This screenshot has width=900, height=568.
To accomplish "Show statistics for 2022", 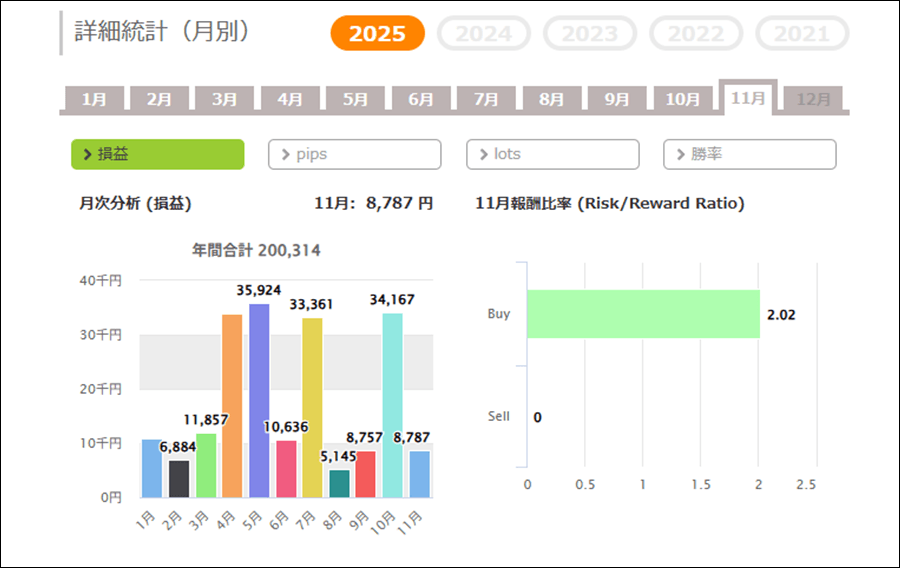I will (696, 34).
